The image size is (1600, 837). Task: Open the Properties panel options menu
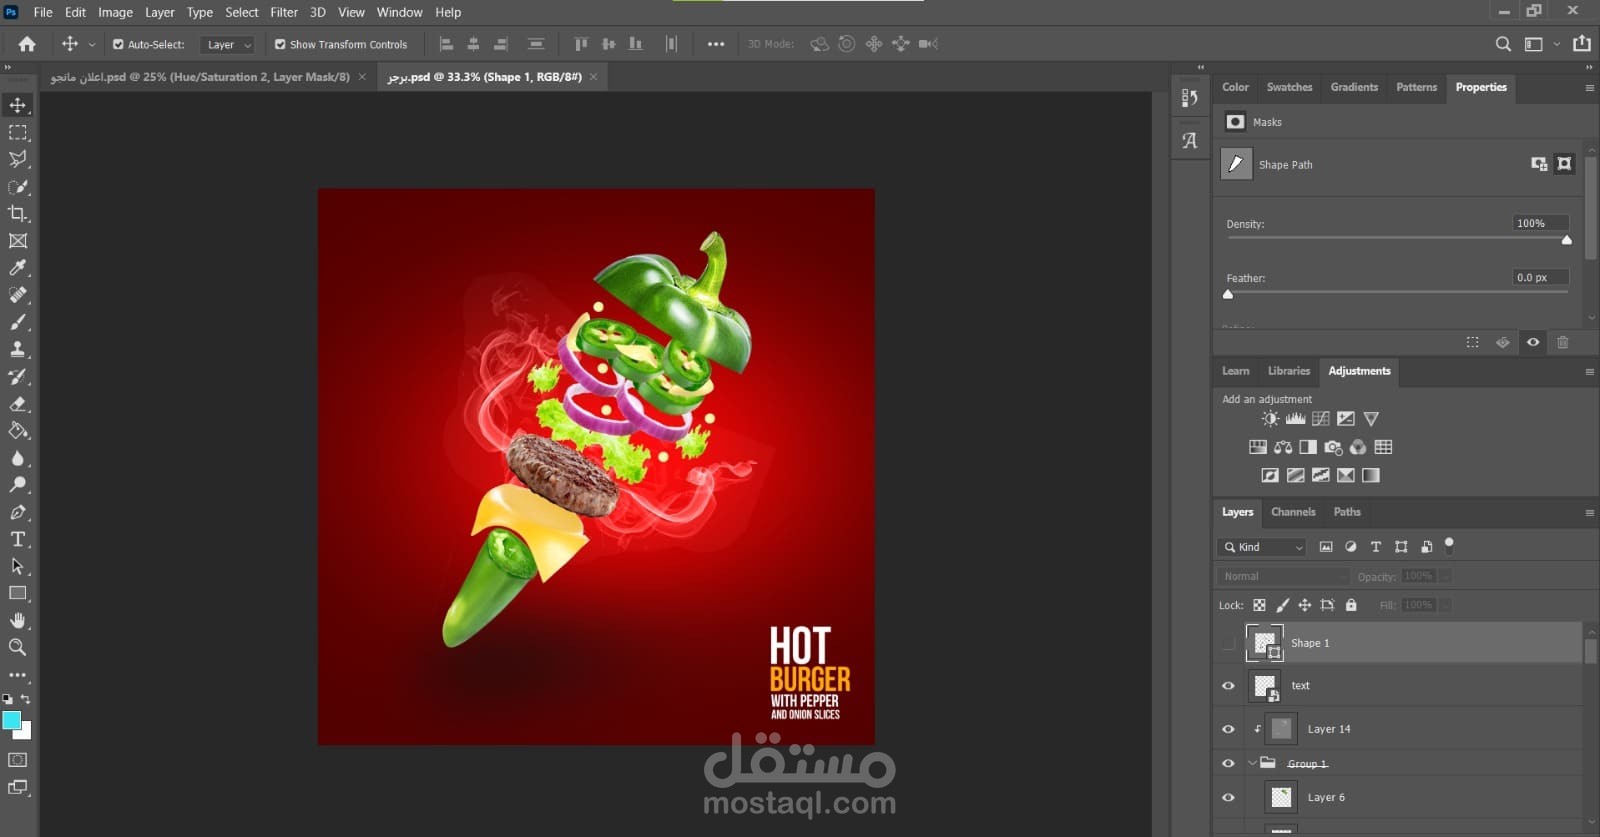click(x=1589, y=88)
